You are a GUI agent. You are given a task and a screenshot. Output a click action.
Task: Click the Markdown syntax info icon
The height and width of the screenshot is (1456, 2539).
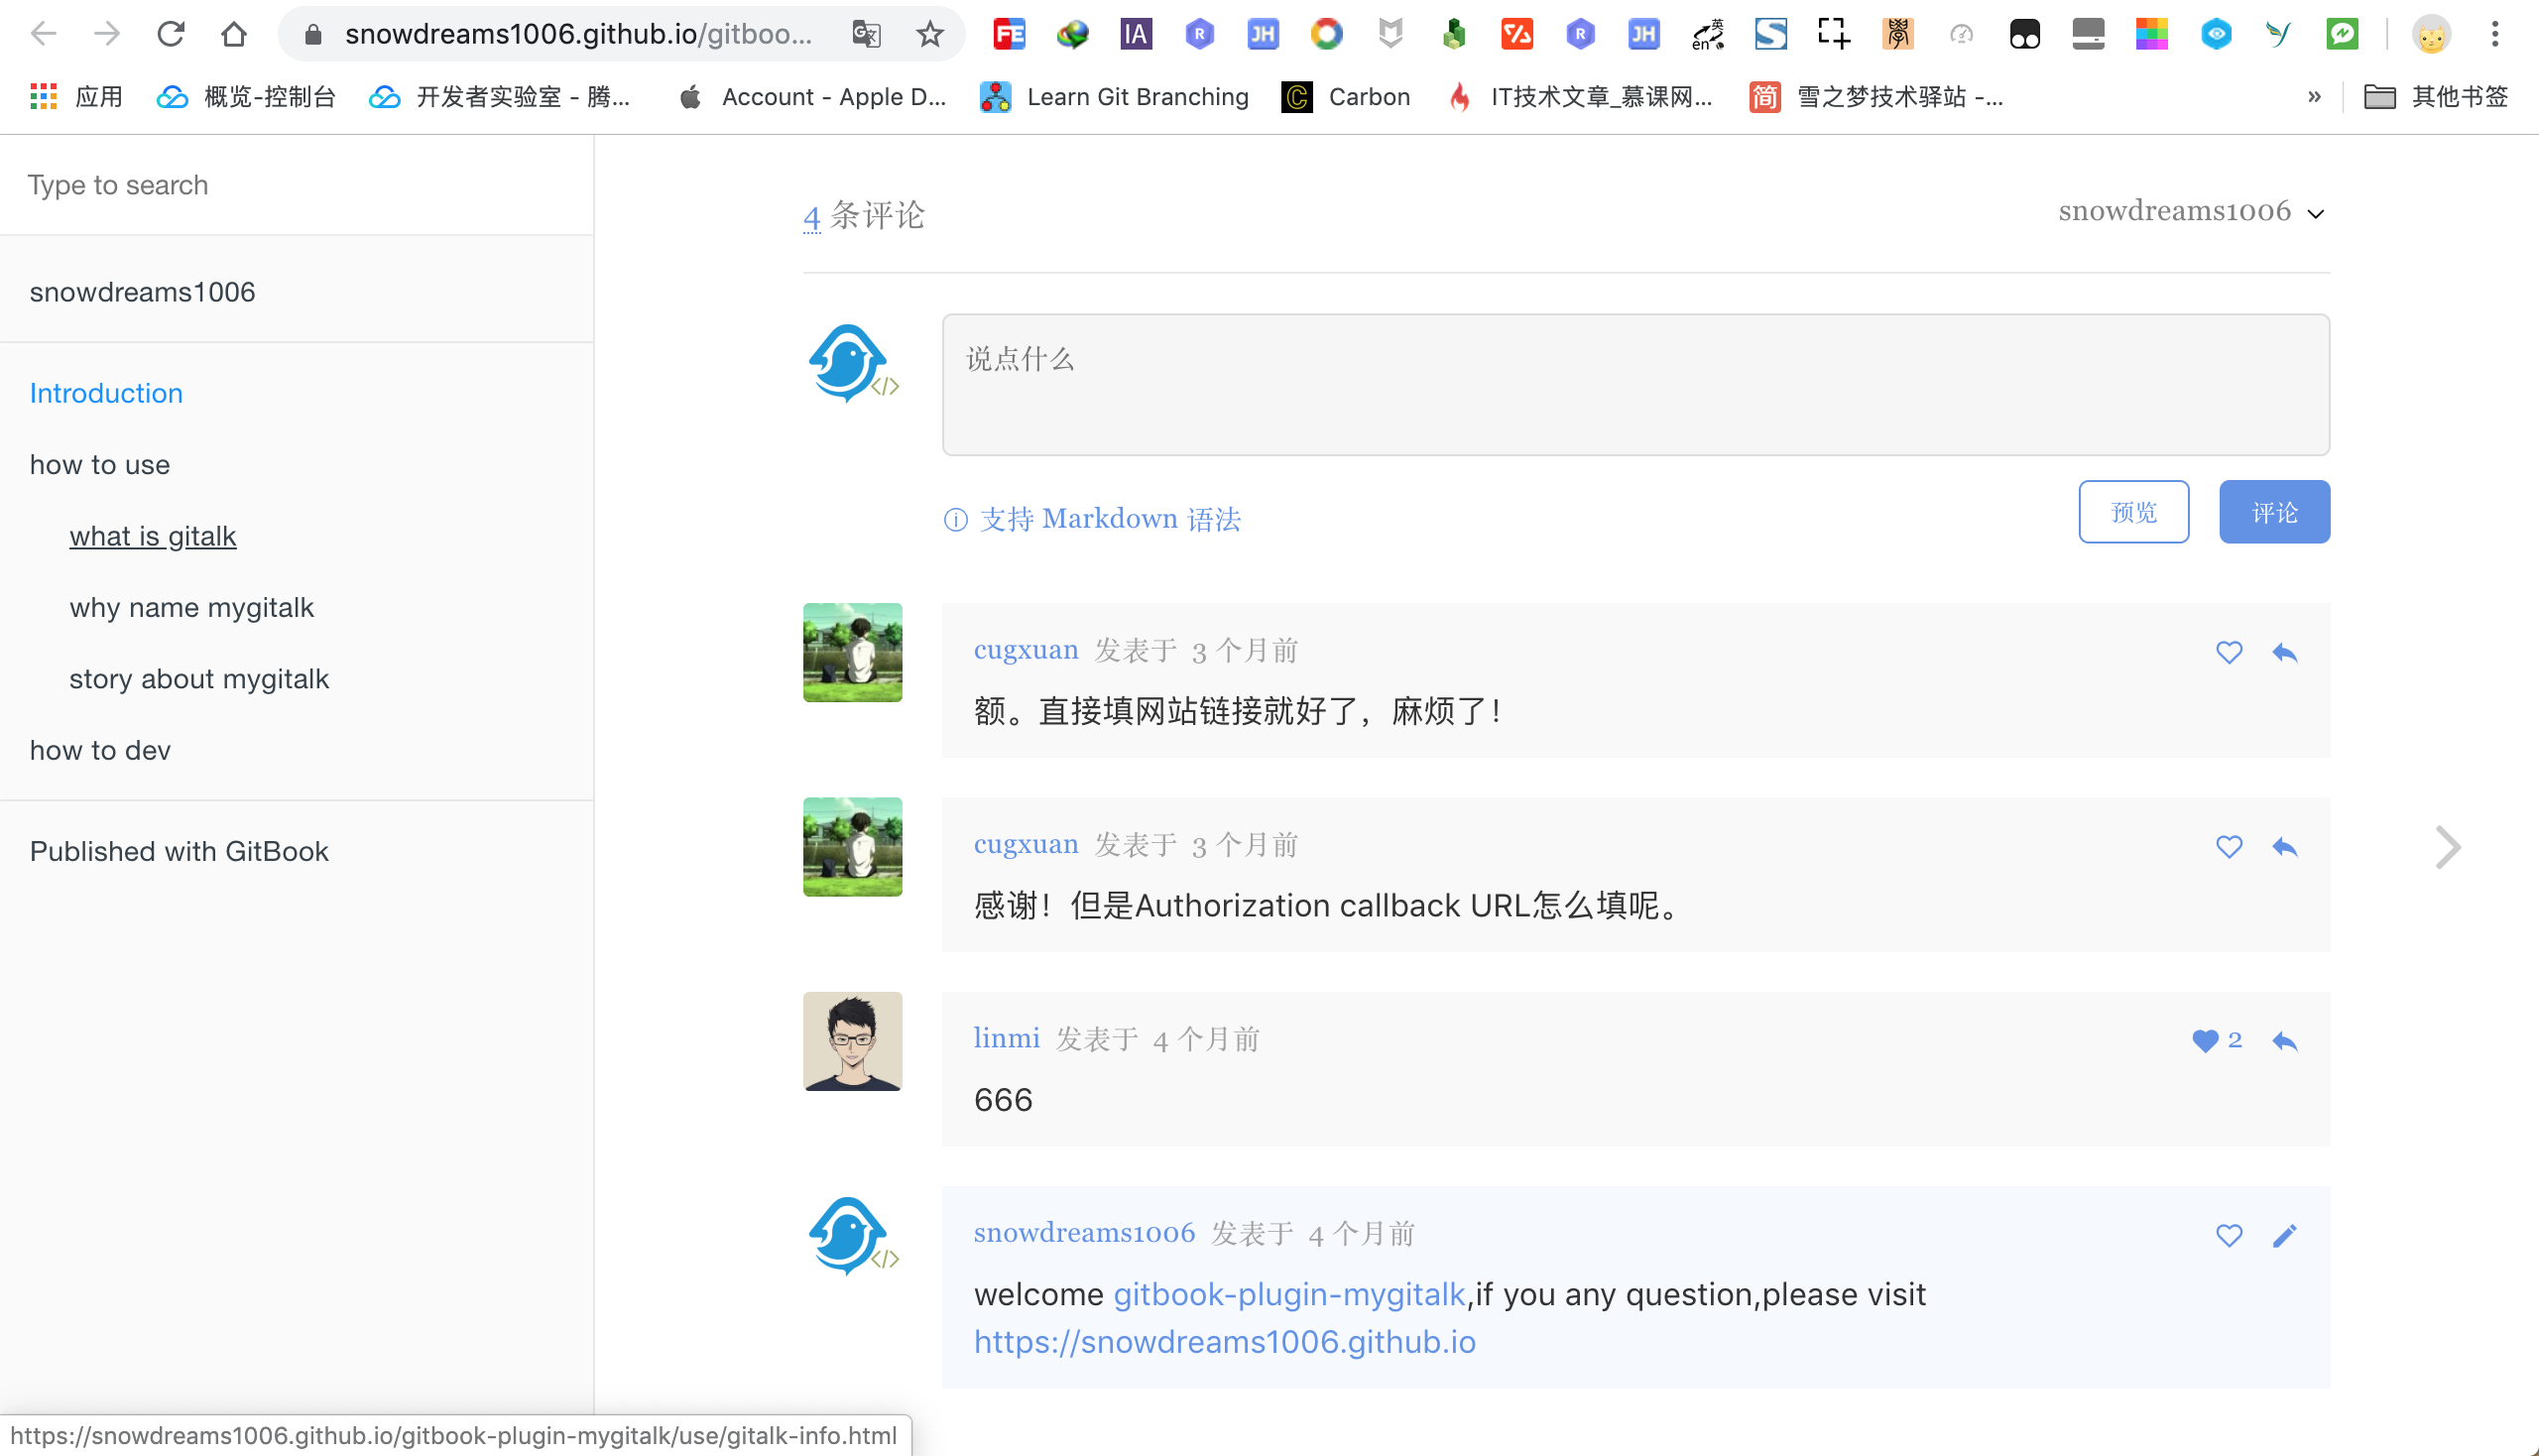tap(955, 519)
